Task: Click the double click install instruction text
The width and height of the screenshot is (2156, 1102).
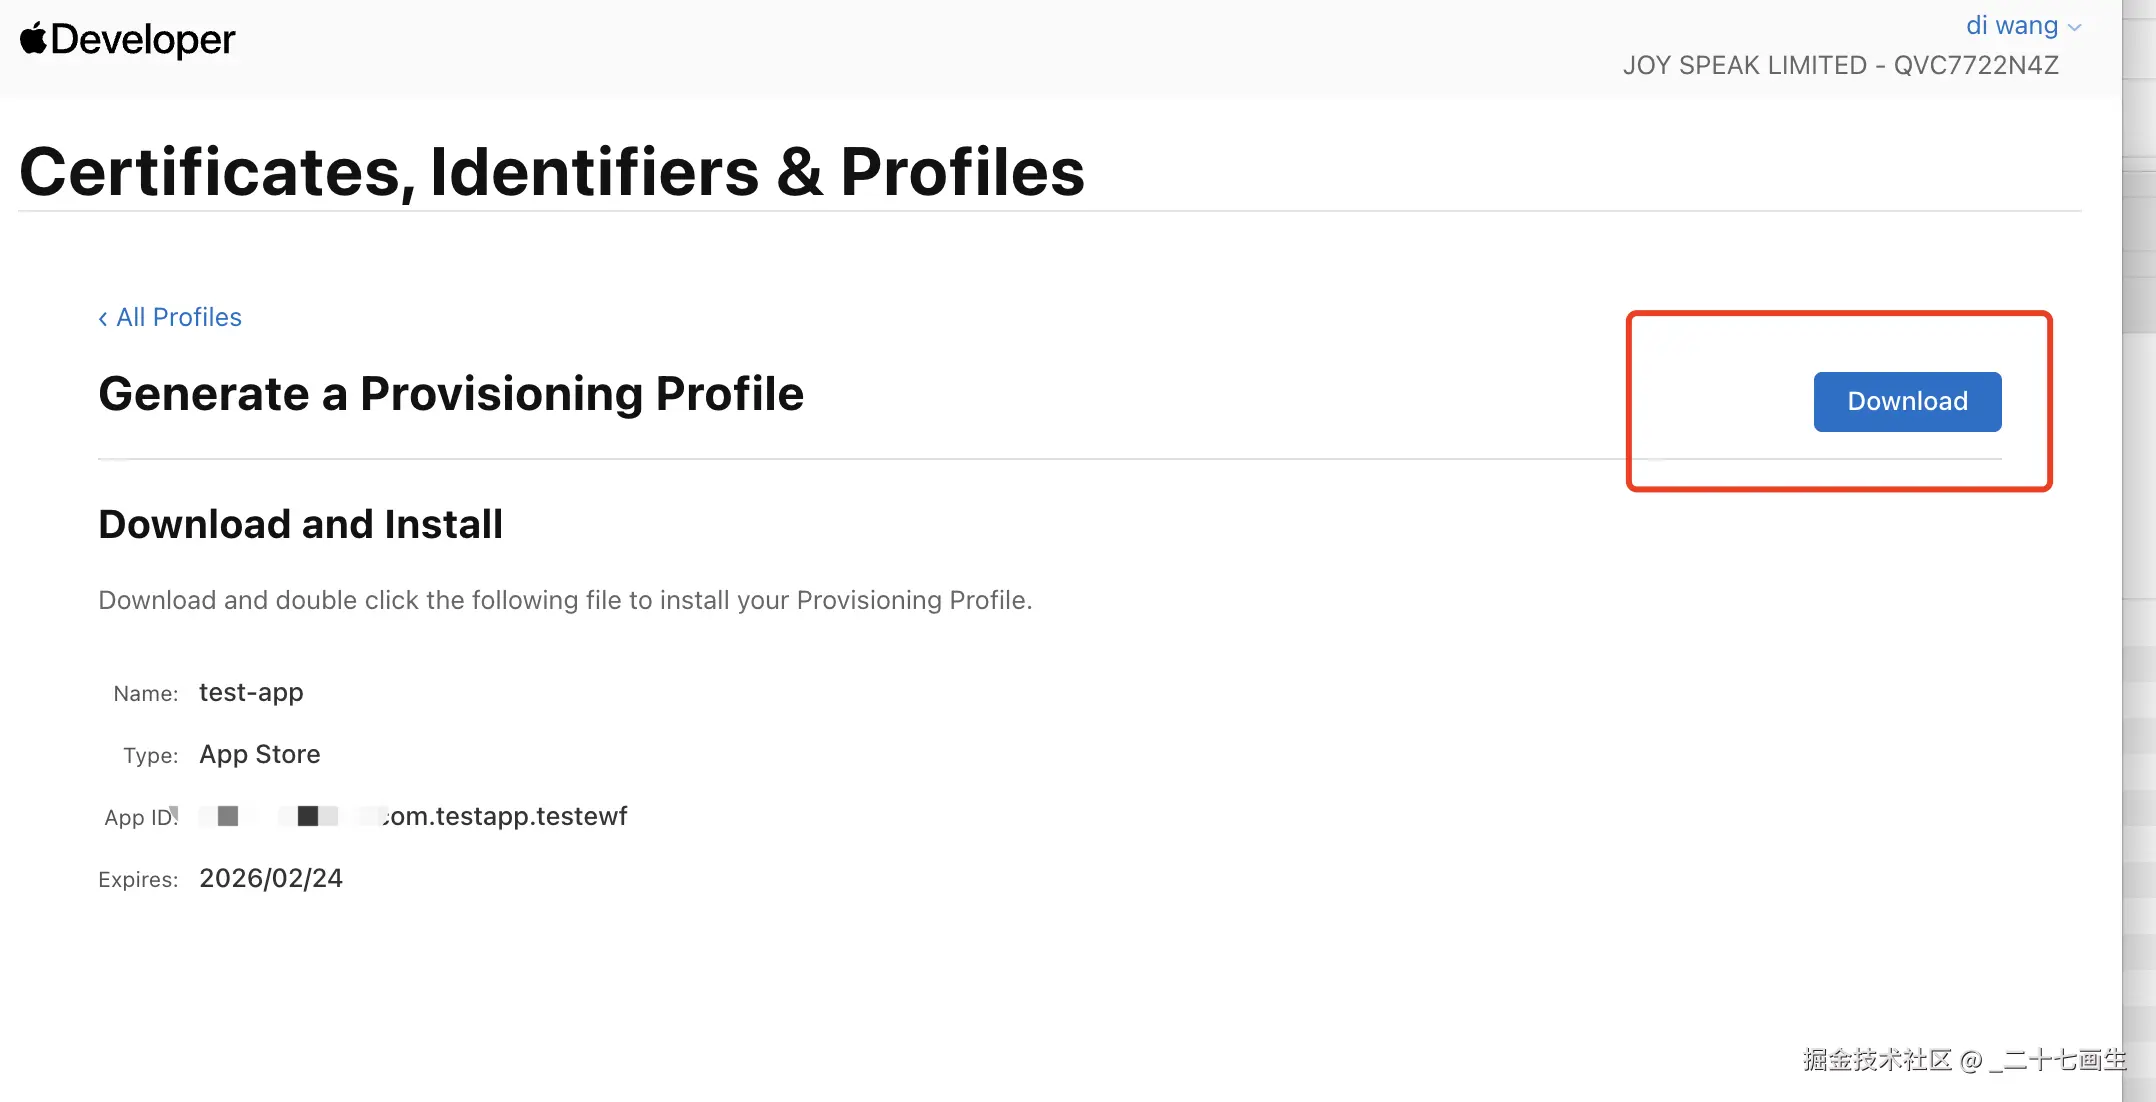Action: click(565, 600)
